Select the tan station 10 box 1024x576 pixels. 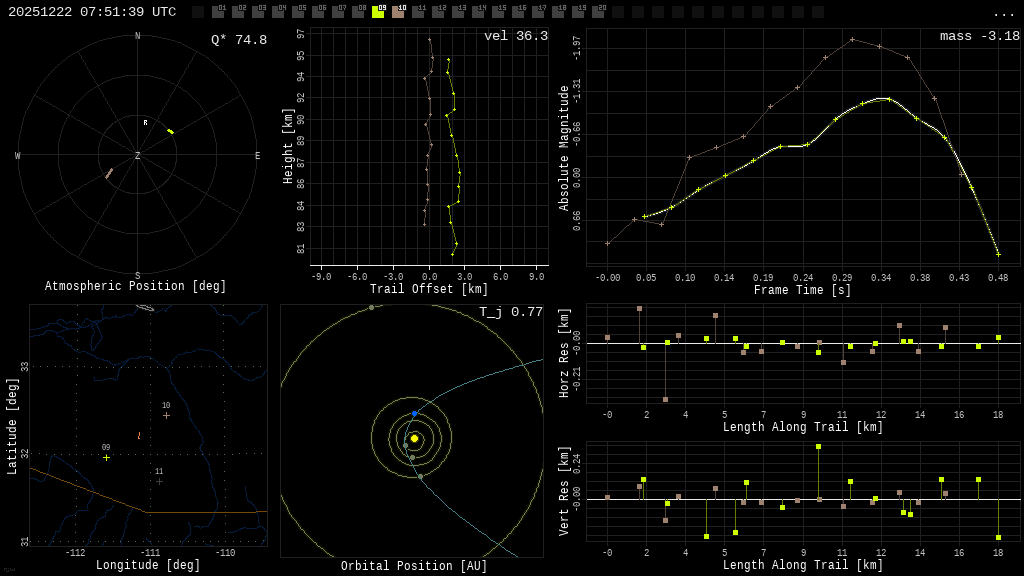click(398, 12)
